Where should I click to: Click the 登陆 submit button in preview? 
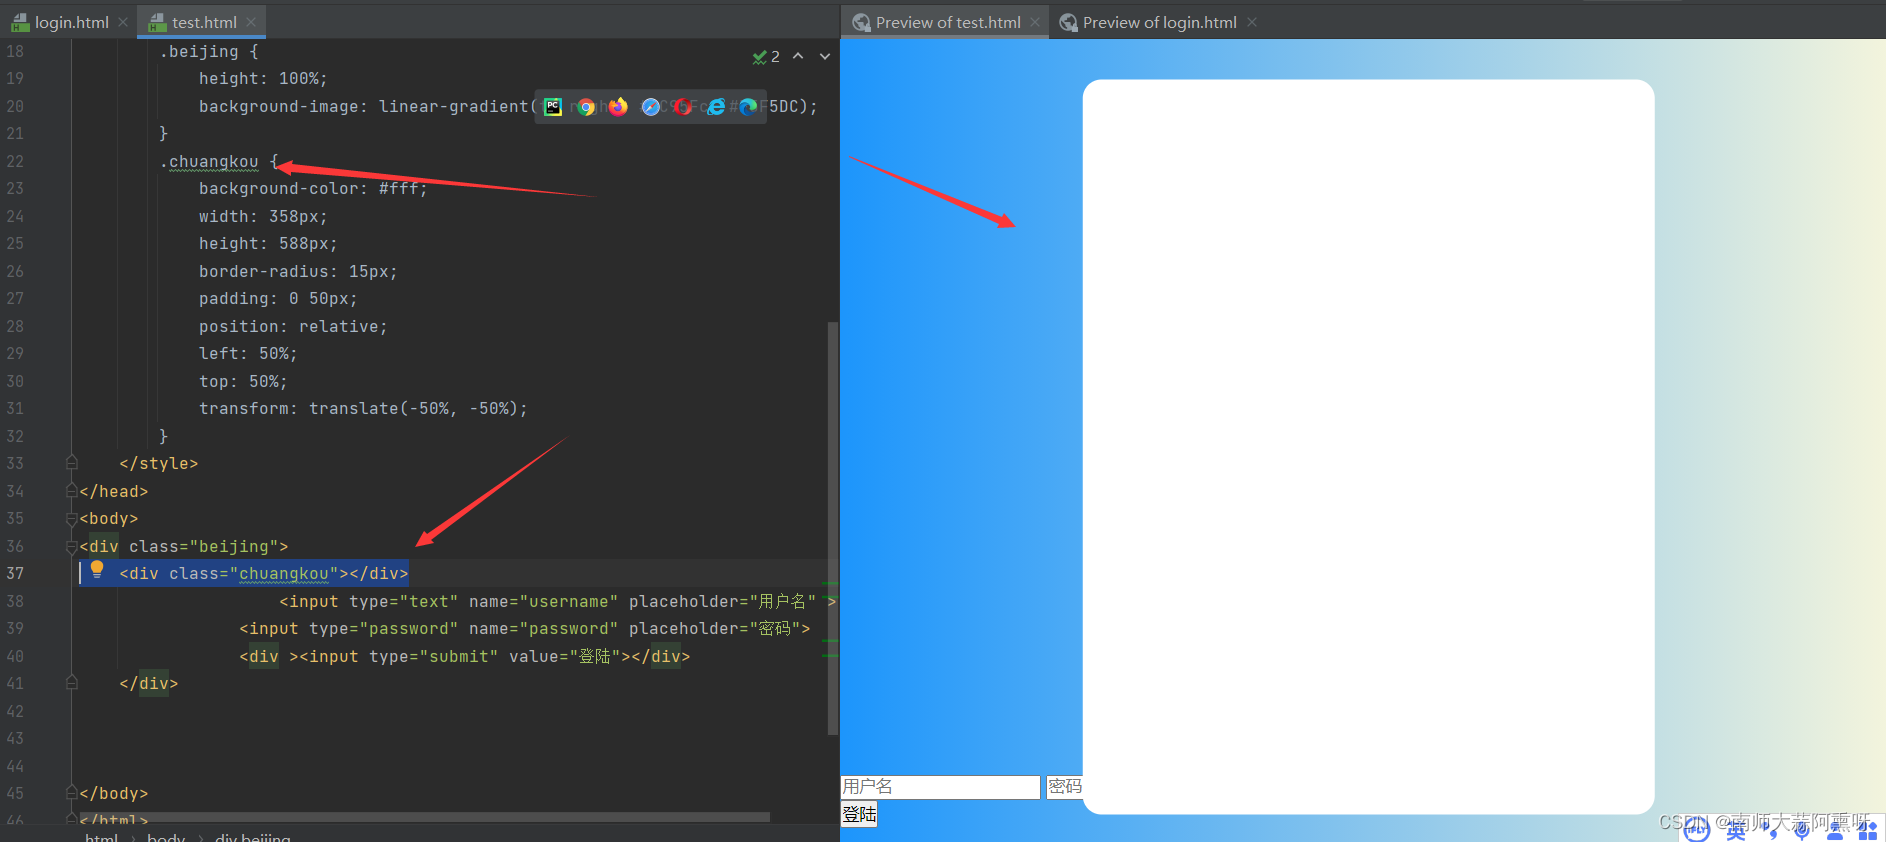point(859,814)
